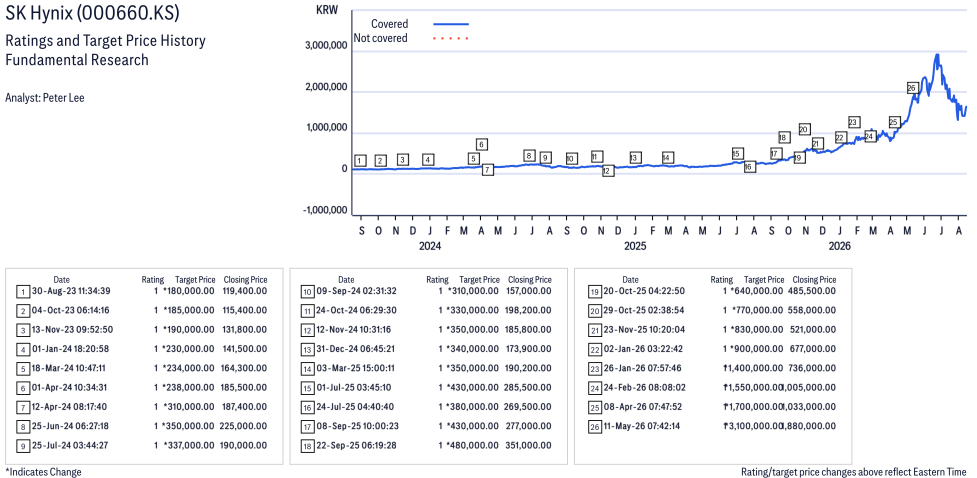The width and height of the screenshot is (977, 478).
Task: Click chart marker 15 near July 2025
Action: tap(737, 154)
